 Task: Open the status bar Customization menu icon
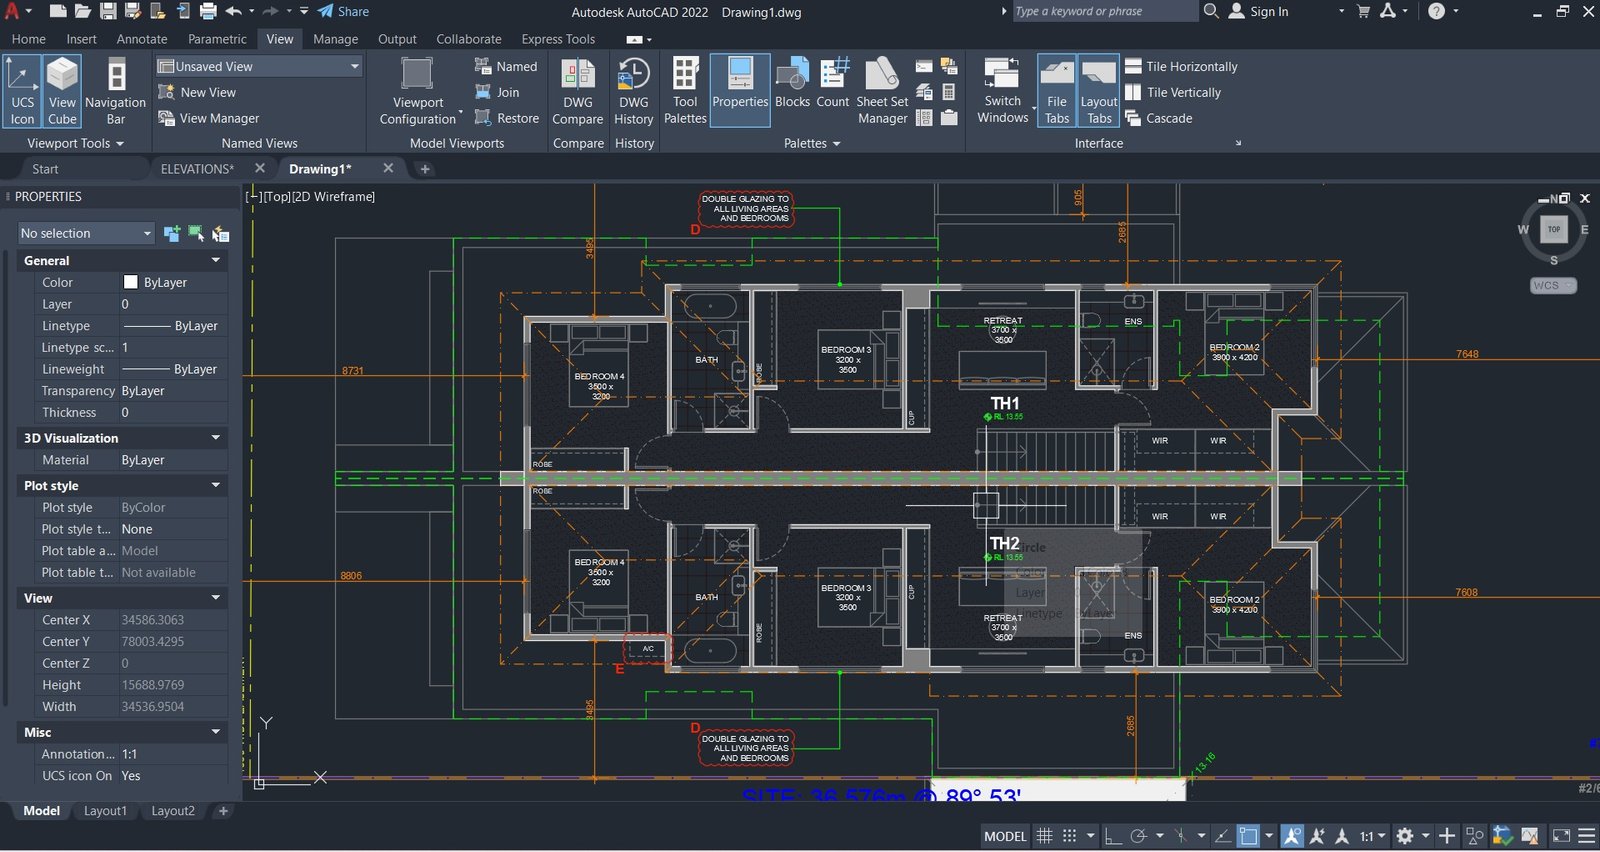tap(1586, 836)
